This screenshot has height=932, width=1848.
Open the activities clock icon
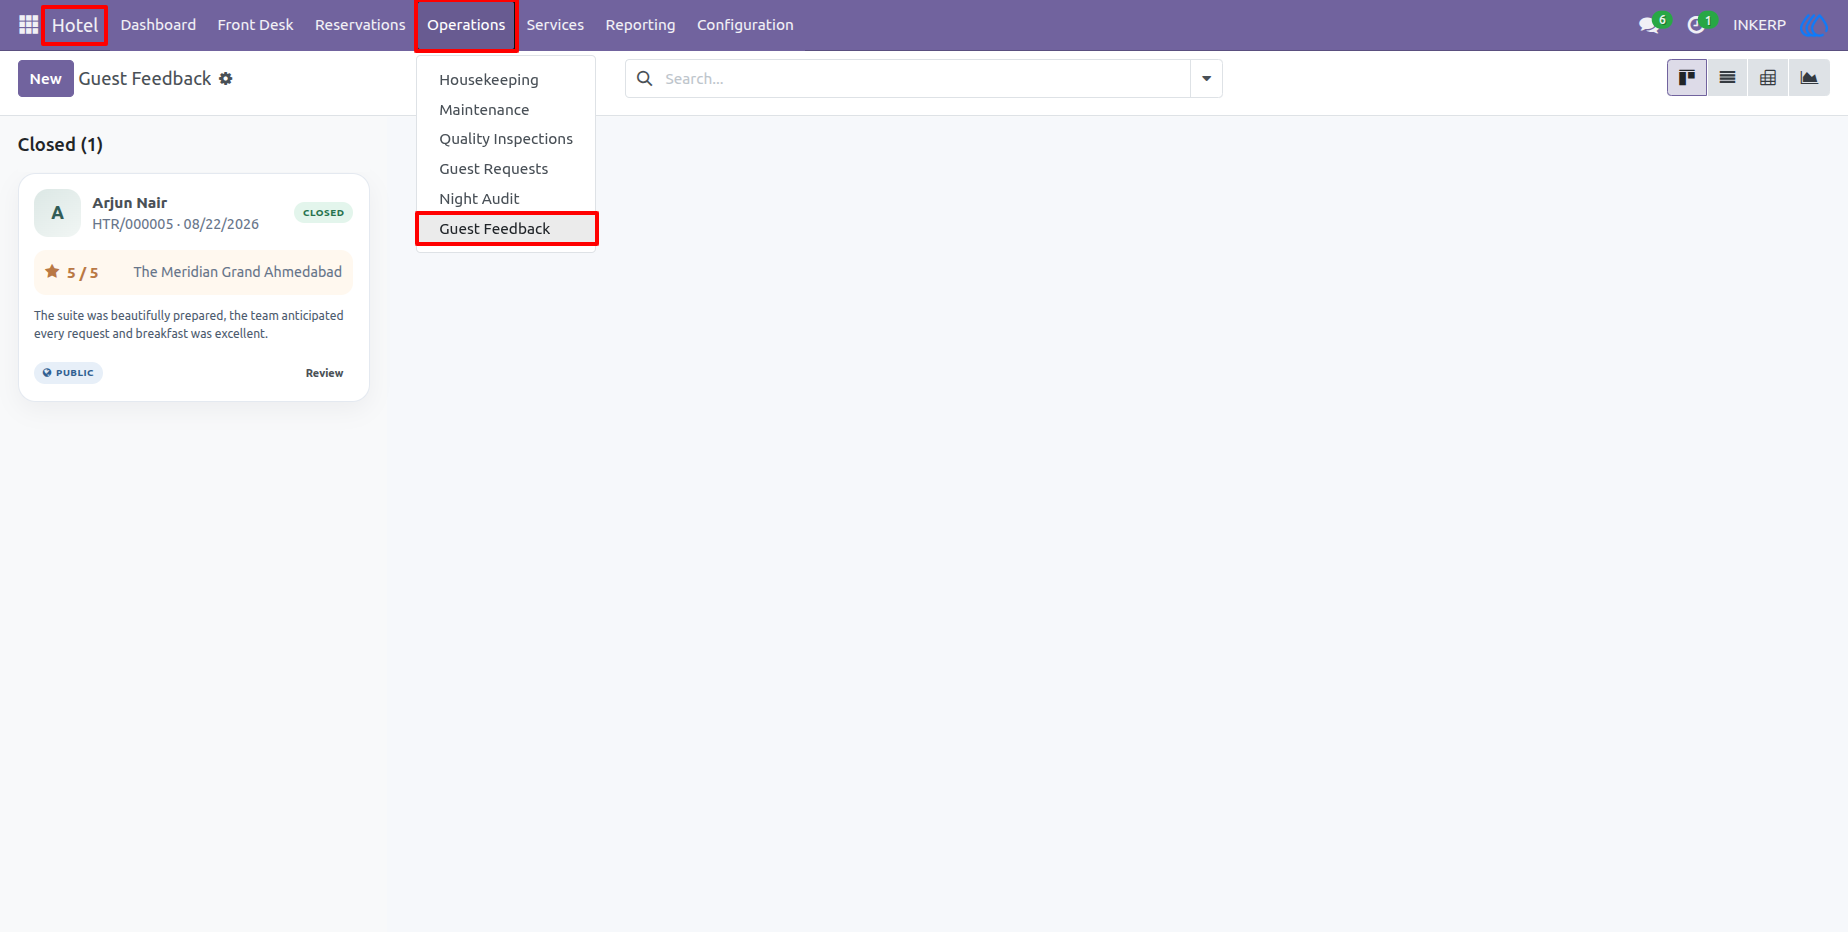(x=1696, y=25)
